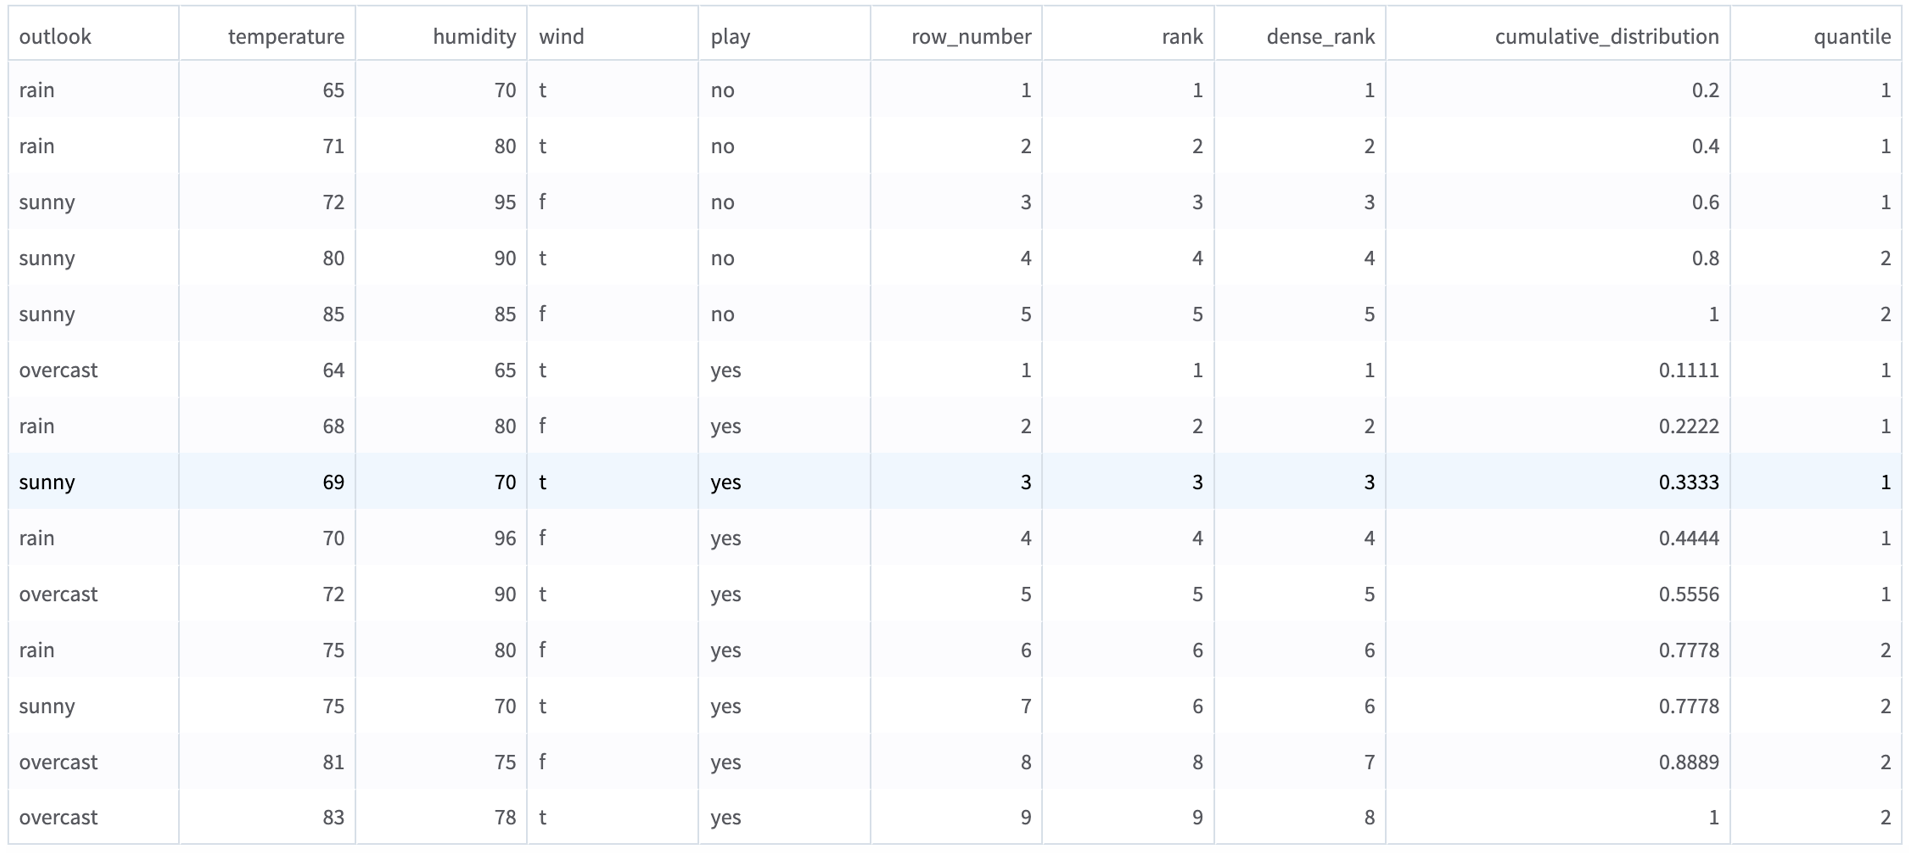Select the quantile column header

pyautogui.click(x=1851, y=37)
